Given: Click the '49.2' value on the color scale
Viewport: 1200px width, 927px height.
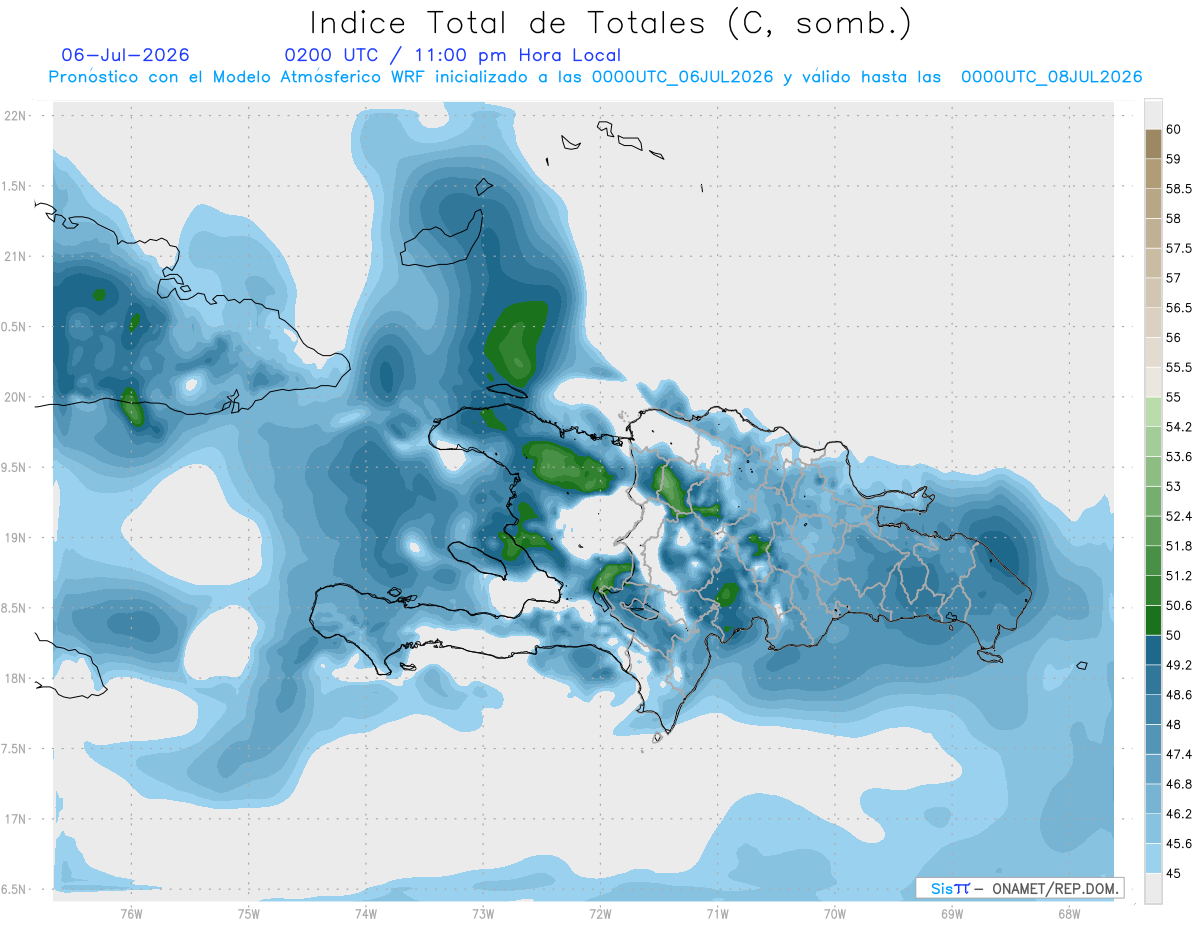Looking at the screenshot, I should [x=1179, y=665].
